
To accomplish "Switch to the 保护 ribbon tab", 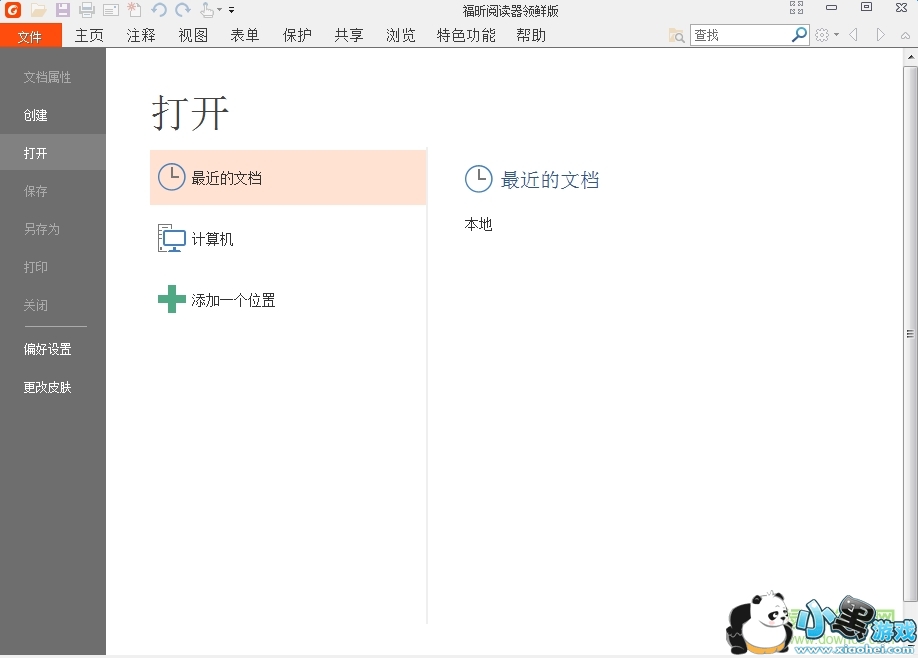I will click(297, 35).
